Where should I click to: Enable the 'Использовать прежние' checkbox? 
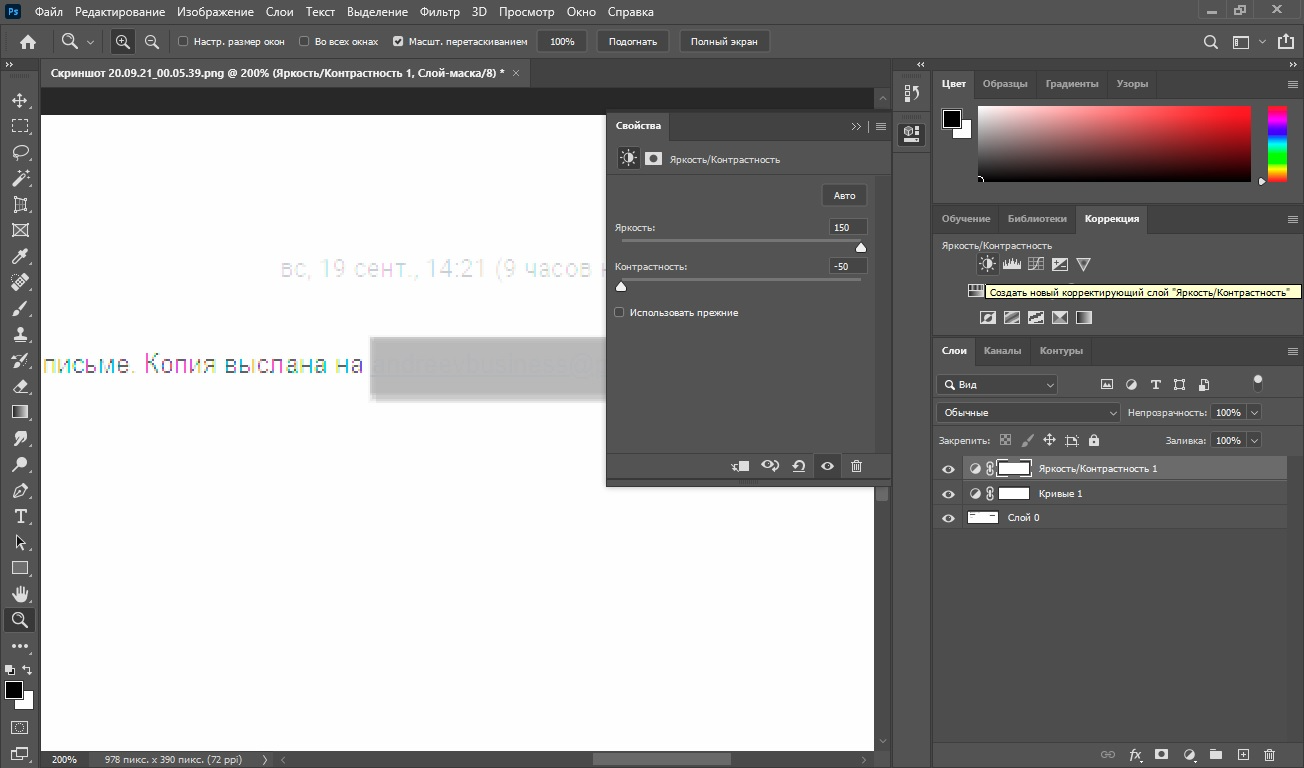click(x=619, y=313)
